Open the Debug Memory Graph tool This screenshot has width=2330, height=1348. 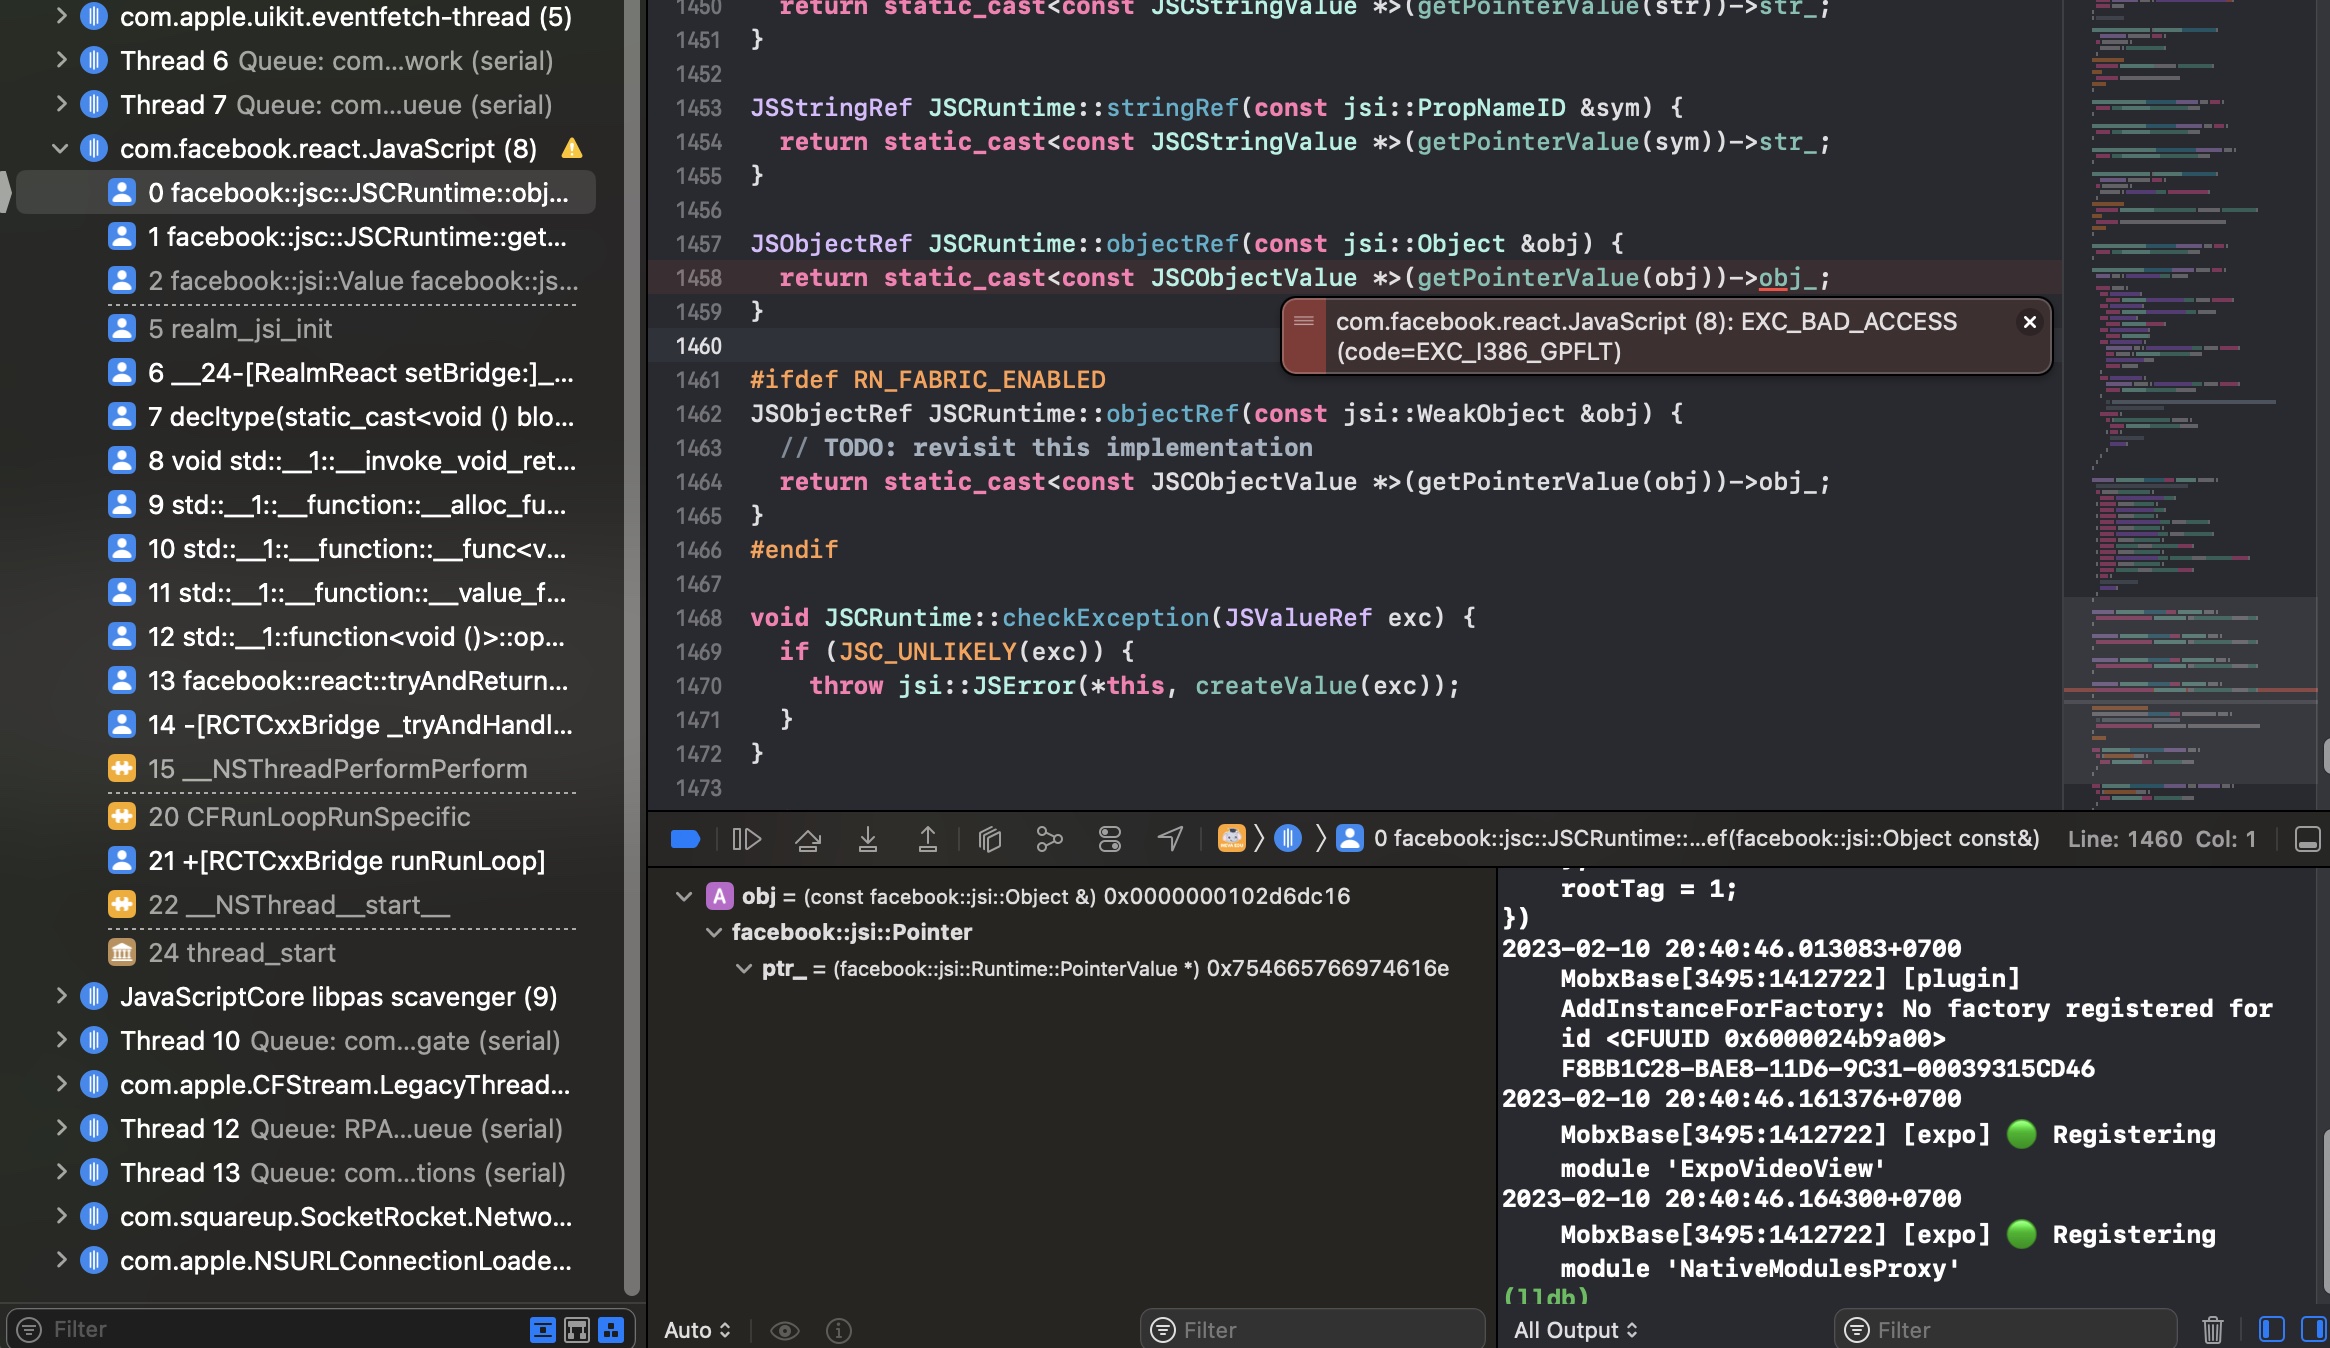[1049, 839]
